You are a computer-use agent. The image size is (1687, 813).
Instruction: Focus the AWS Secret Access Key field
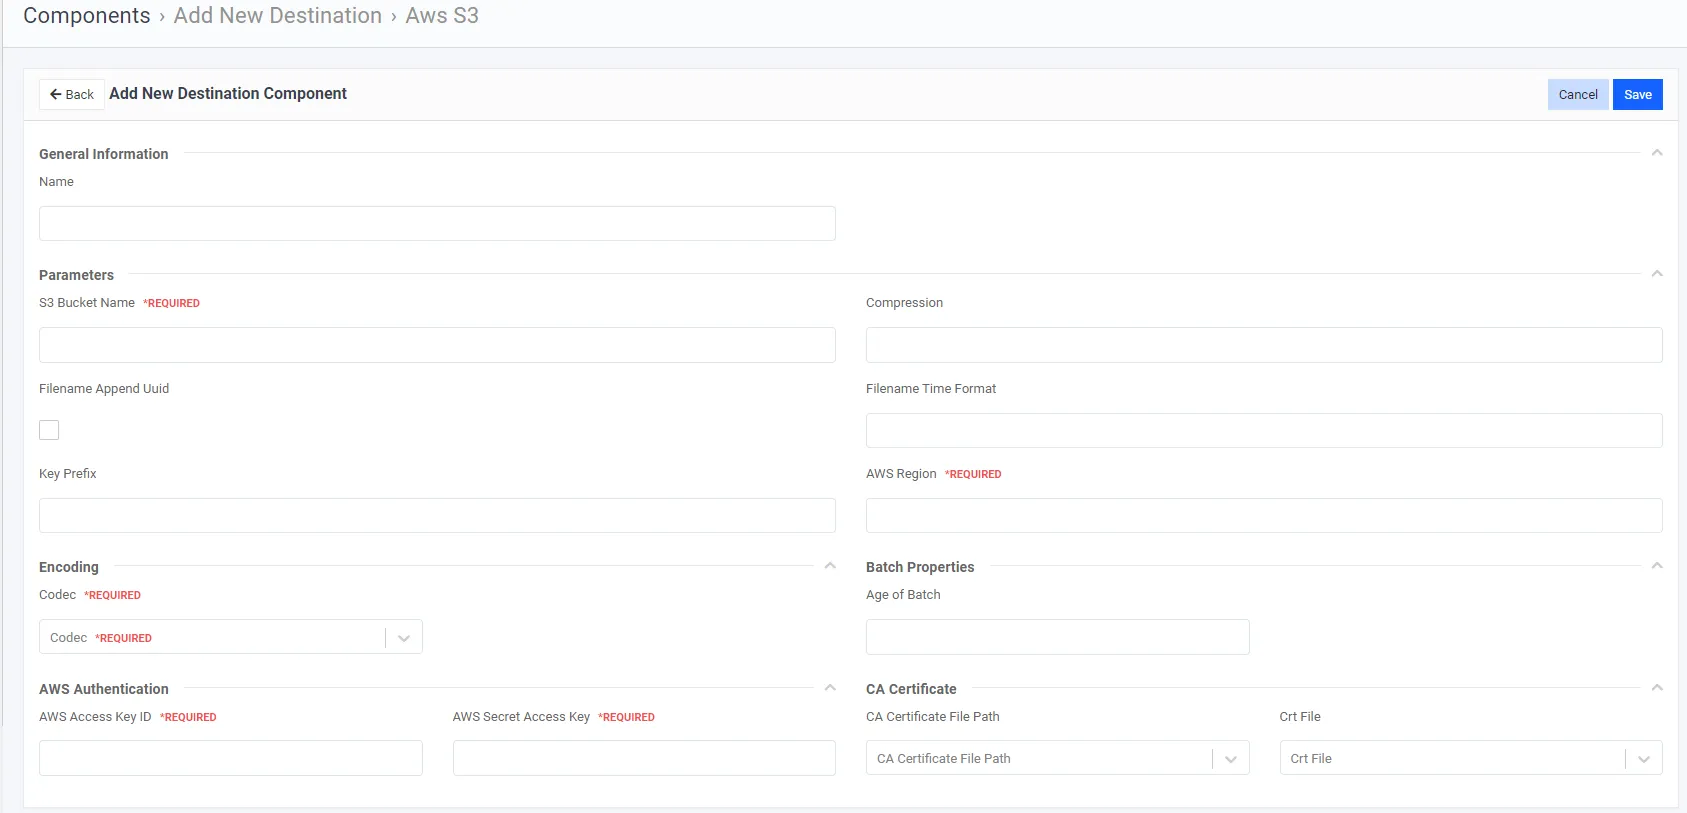pyautogui.click(x=644, y=758)
